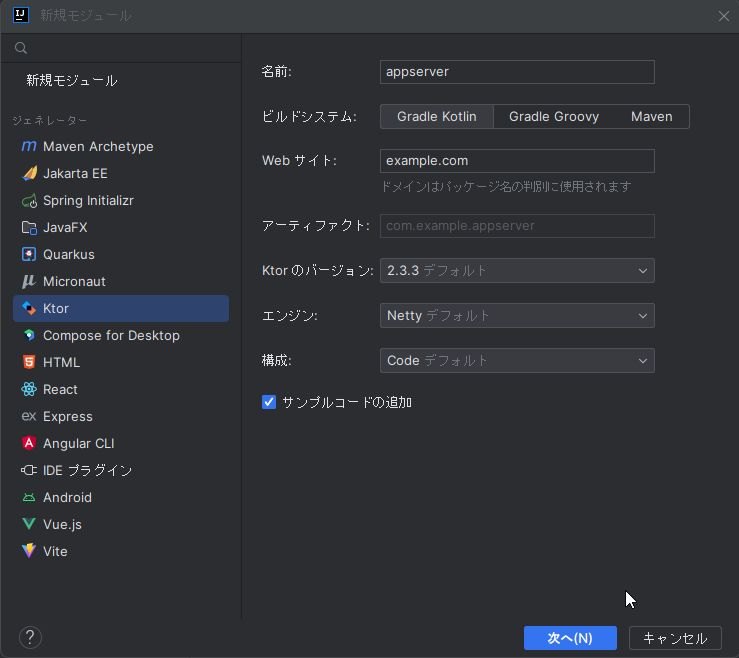The width and height of the screenshot is (739, 658).
Task: Click the アーティファクト field
Action: tap(517, 226)
